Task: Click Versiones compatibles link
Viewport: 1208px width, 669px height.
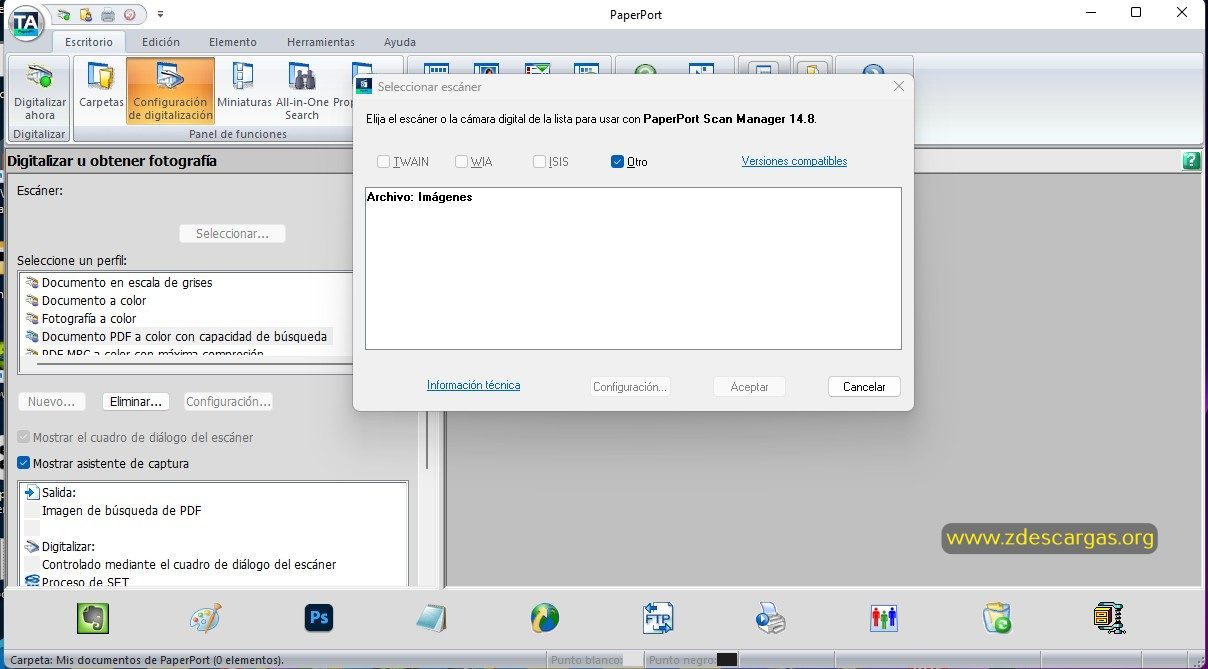Action: [x=794, y=161]
